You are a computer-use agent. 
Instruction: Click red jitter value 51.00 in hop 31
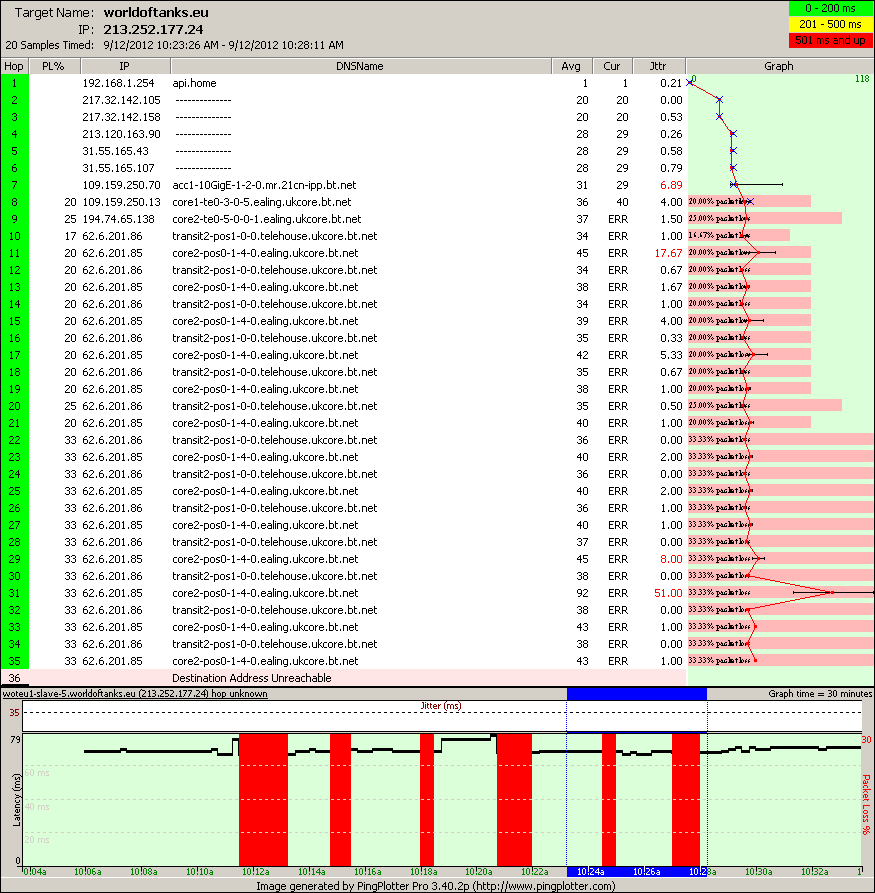pos(669,593)
